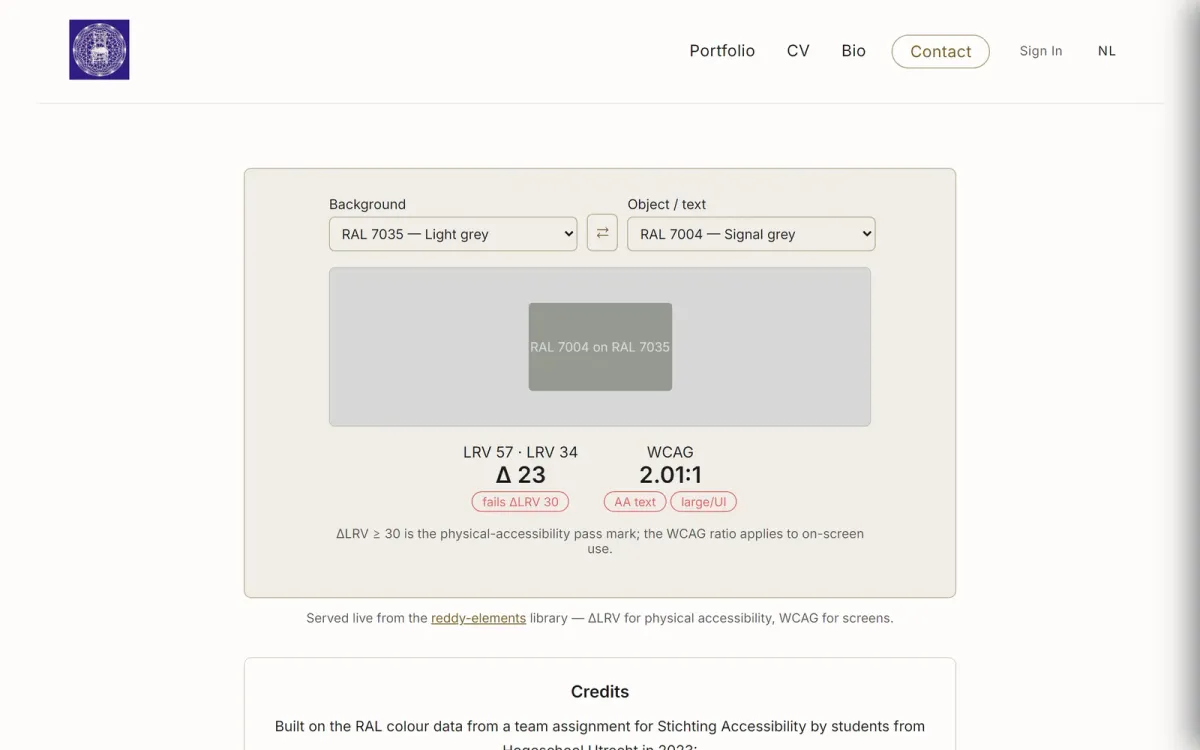Click the 'WCAG' heading above the ratio
Viewport: 1200px width, 750px height.
click(x=670, y=452)
